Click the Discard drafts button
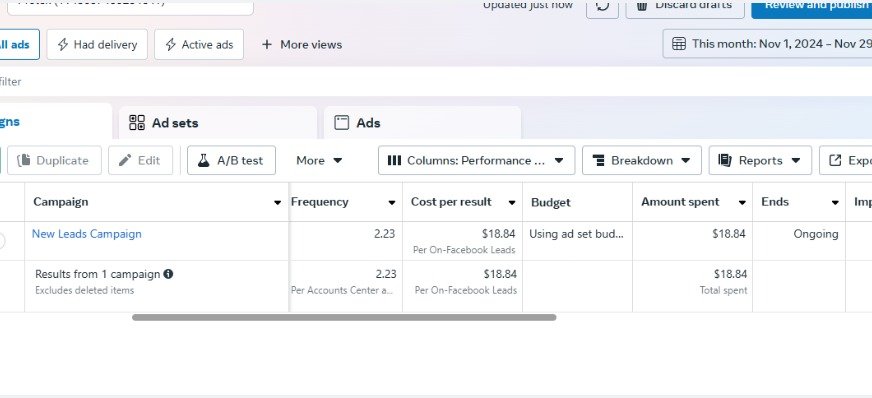The width and height of the screenshot is (872, 398). [x=685, y=7]
